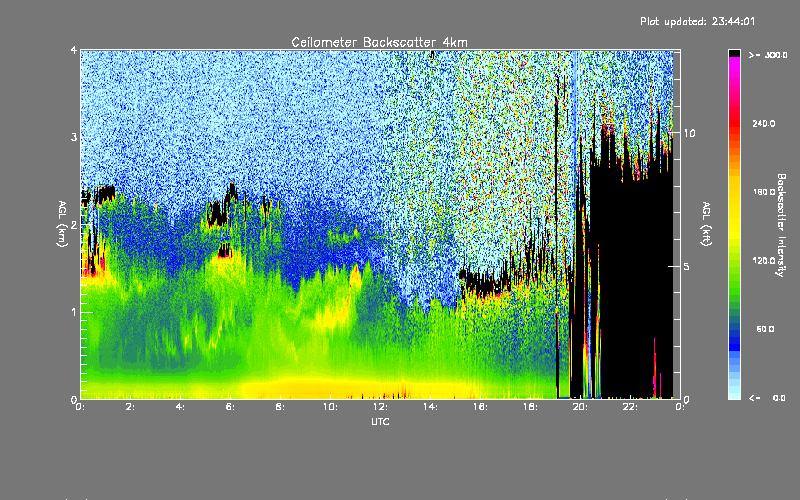The image size is (800, 500).
Task: Select the "16:" UTC tick label
Action: point(481,407)
